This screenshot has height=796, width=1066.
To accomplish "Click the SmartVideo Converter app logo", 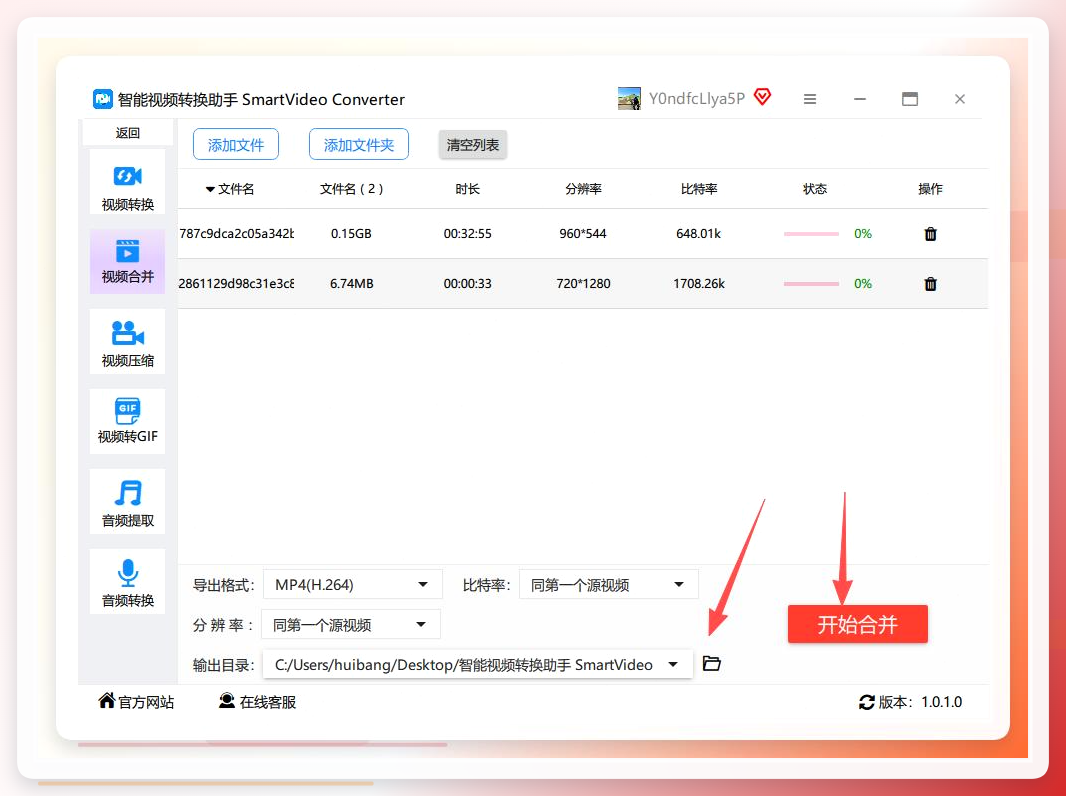I will 103,99.
